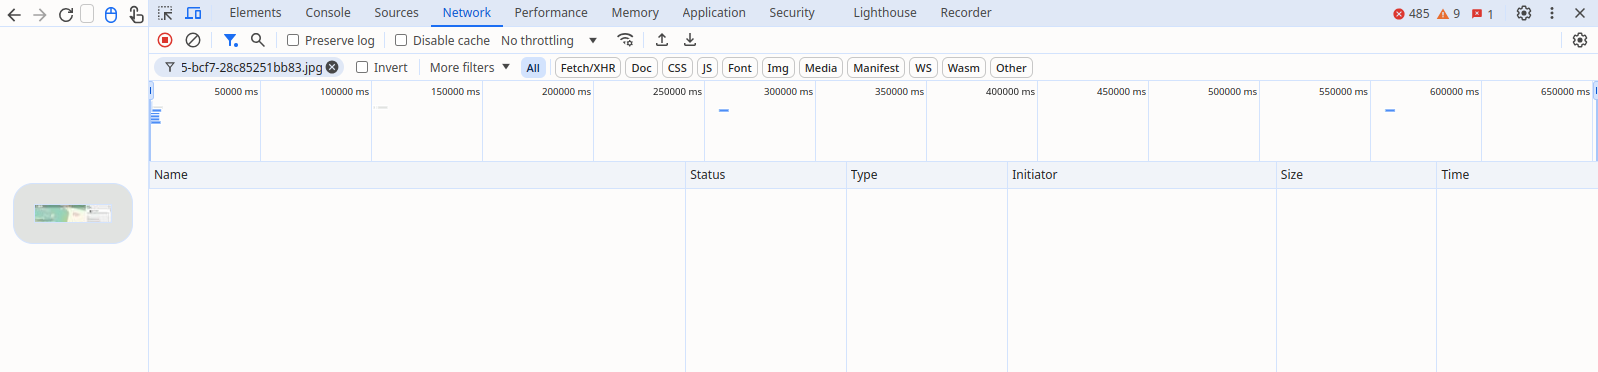Activate the inspect element selector icon
Screen dimensions: 1598x372
[x=165, y=13]
